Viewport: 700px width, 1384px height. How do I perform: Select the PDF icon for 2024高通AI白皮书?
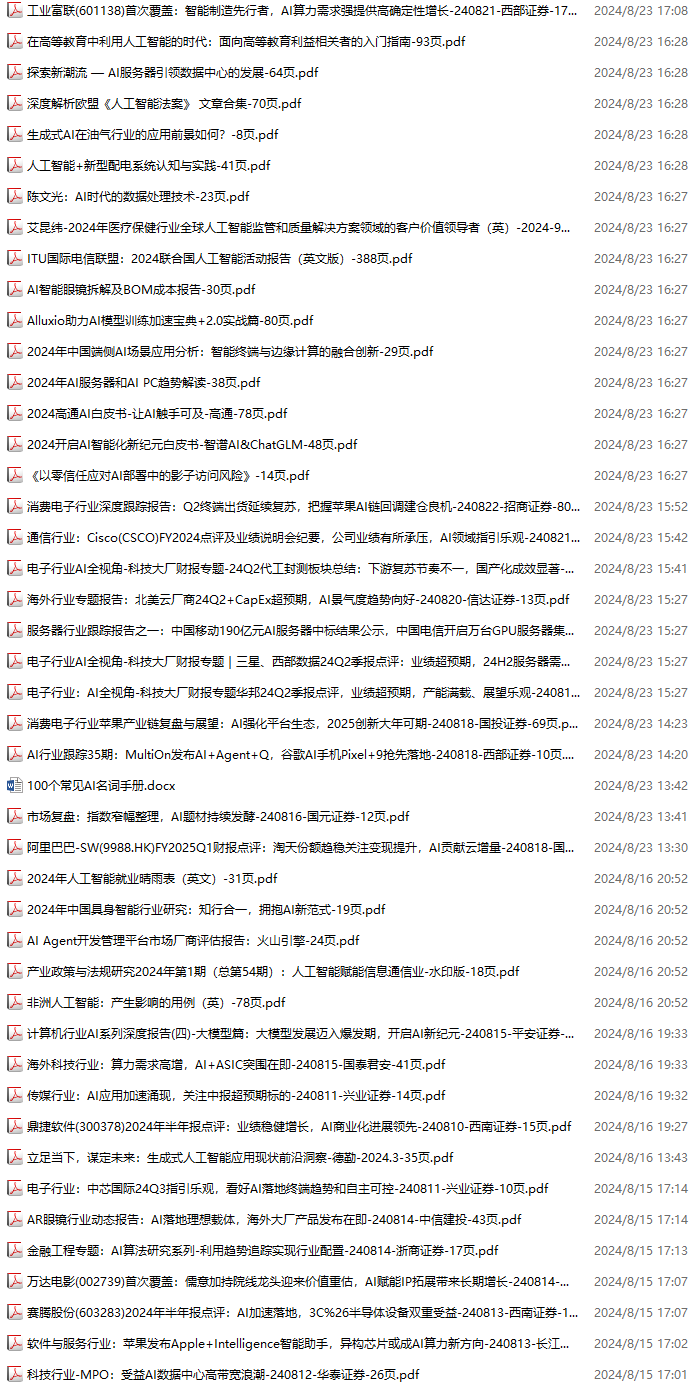tap(14, 413)
